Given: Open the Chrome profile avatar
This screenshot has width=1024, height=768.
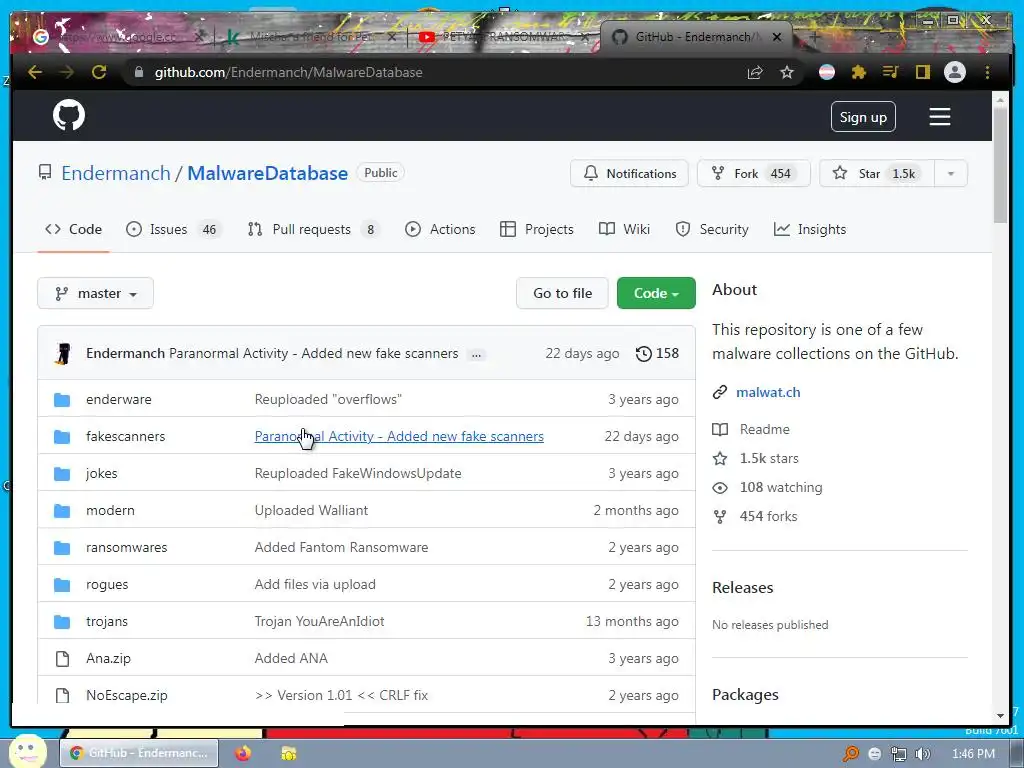Looking at the screenshot, I should click(x=955, y=72).
